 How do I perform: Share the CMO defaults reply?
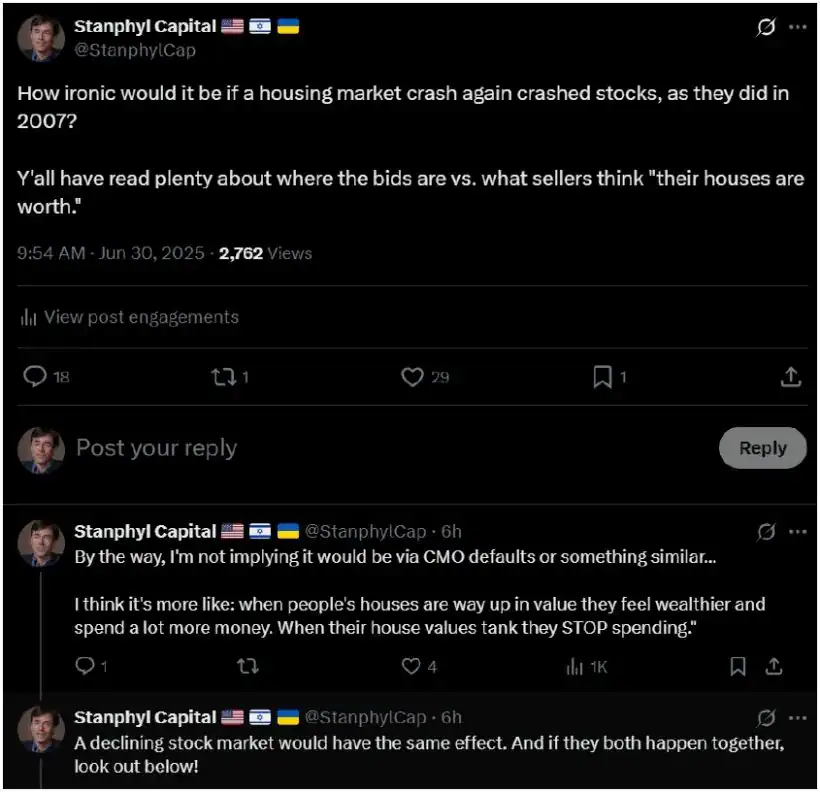pyautogui.click(x=773, y=666)
